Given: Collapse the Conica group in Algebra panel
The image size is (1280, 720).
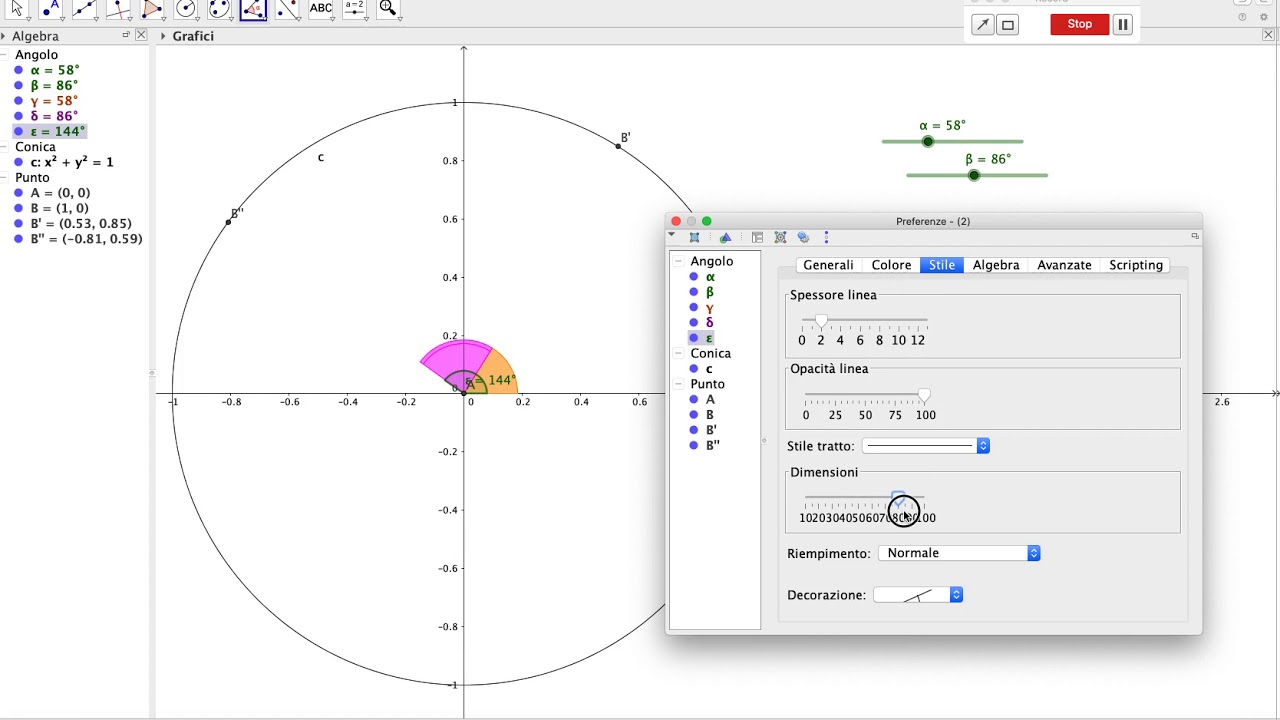Looking at the screenshot, I should pyautogui.click(x=5, y=147).
